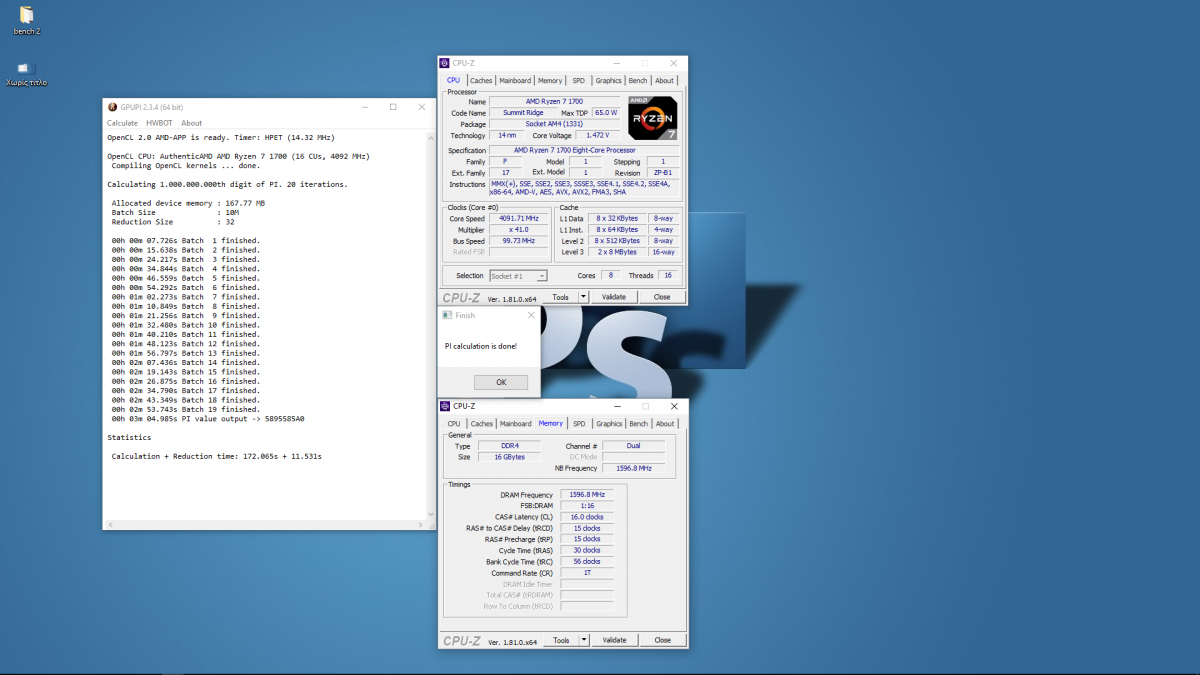
Task: Click the GPUPI title bar app icon
Action: (x=112, y=107)
